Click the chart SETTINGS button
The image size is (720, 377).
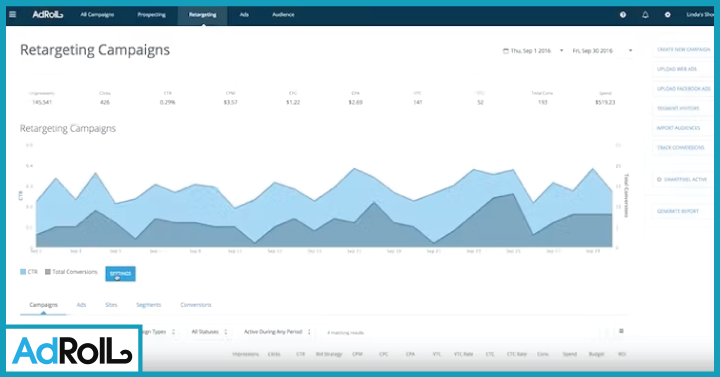click(x=120, y=274)
